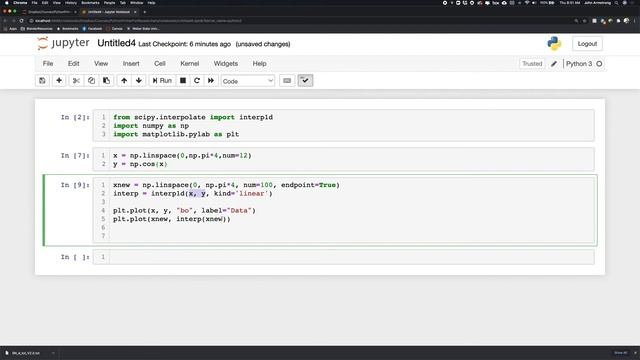This screenshot has width=640, height=360.
Task: Open Spotlight search in menu bar
Action: pos(616,3)
